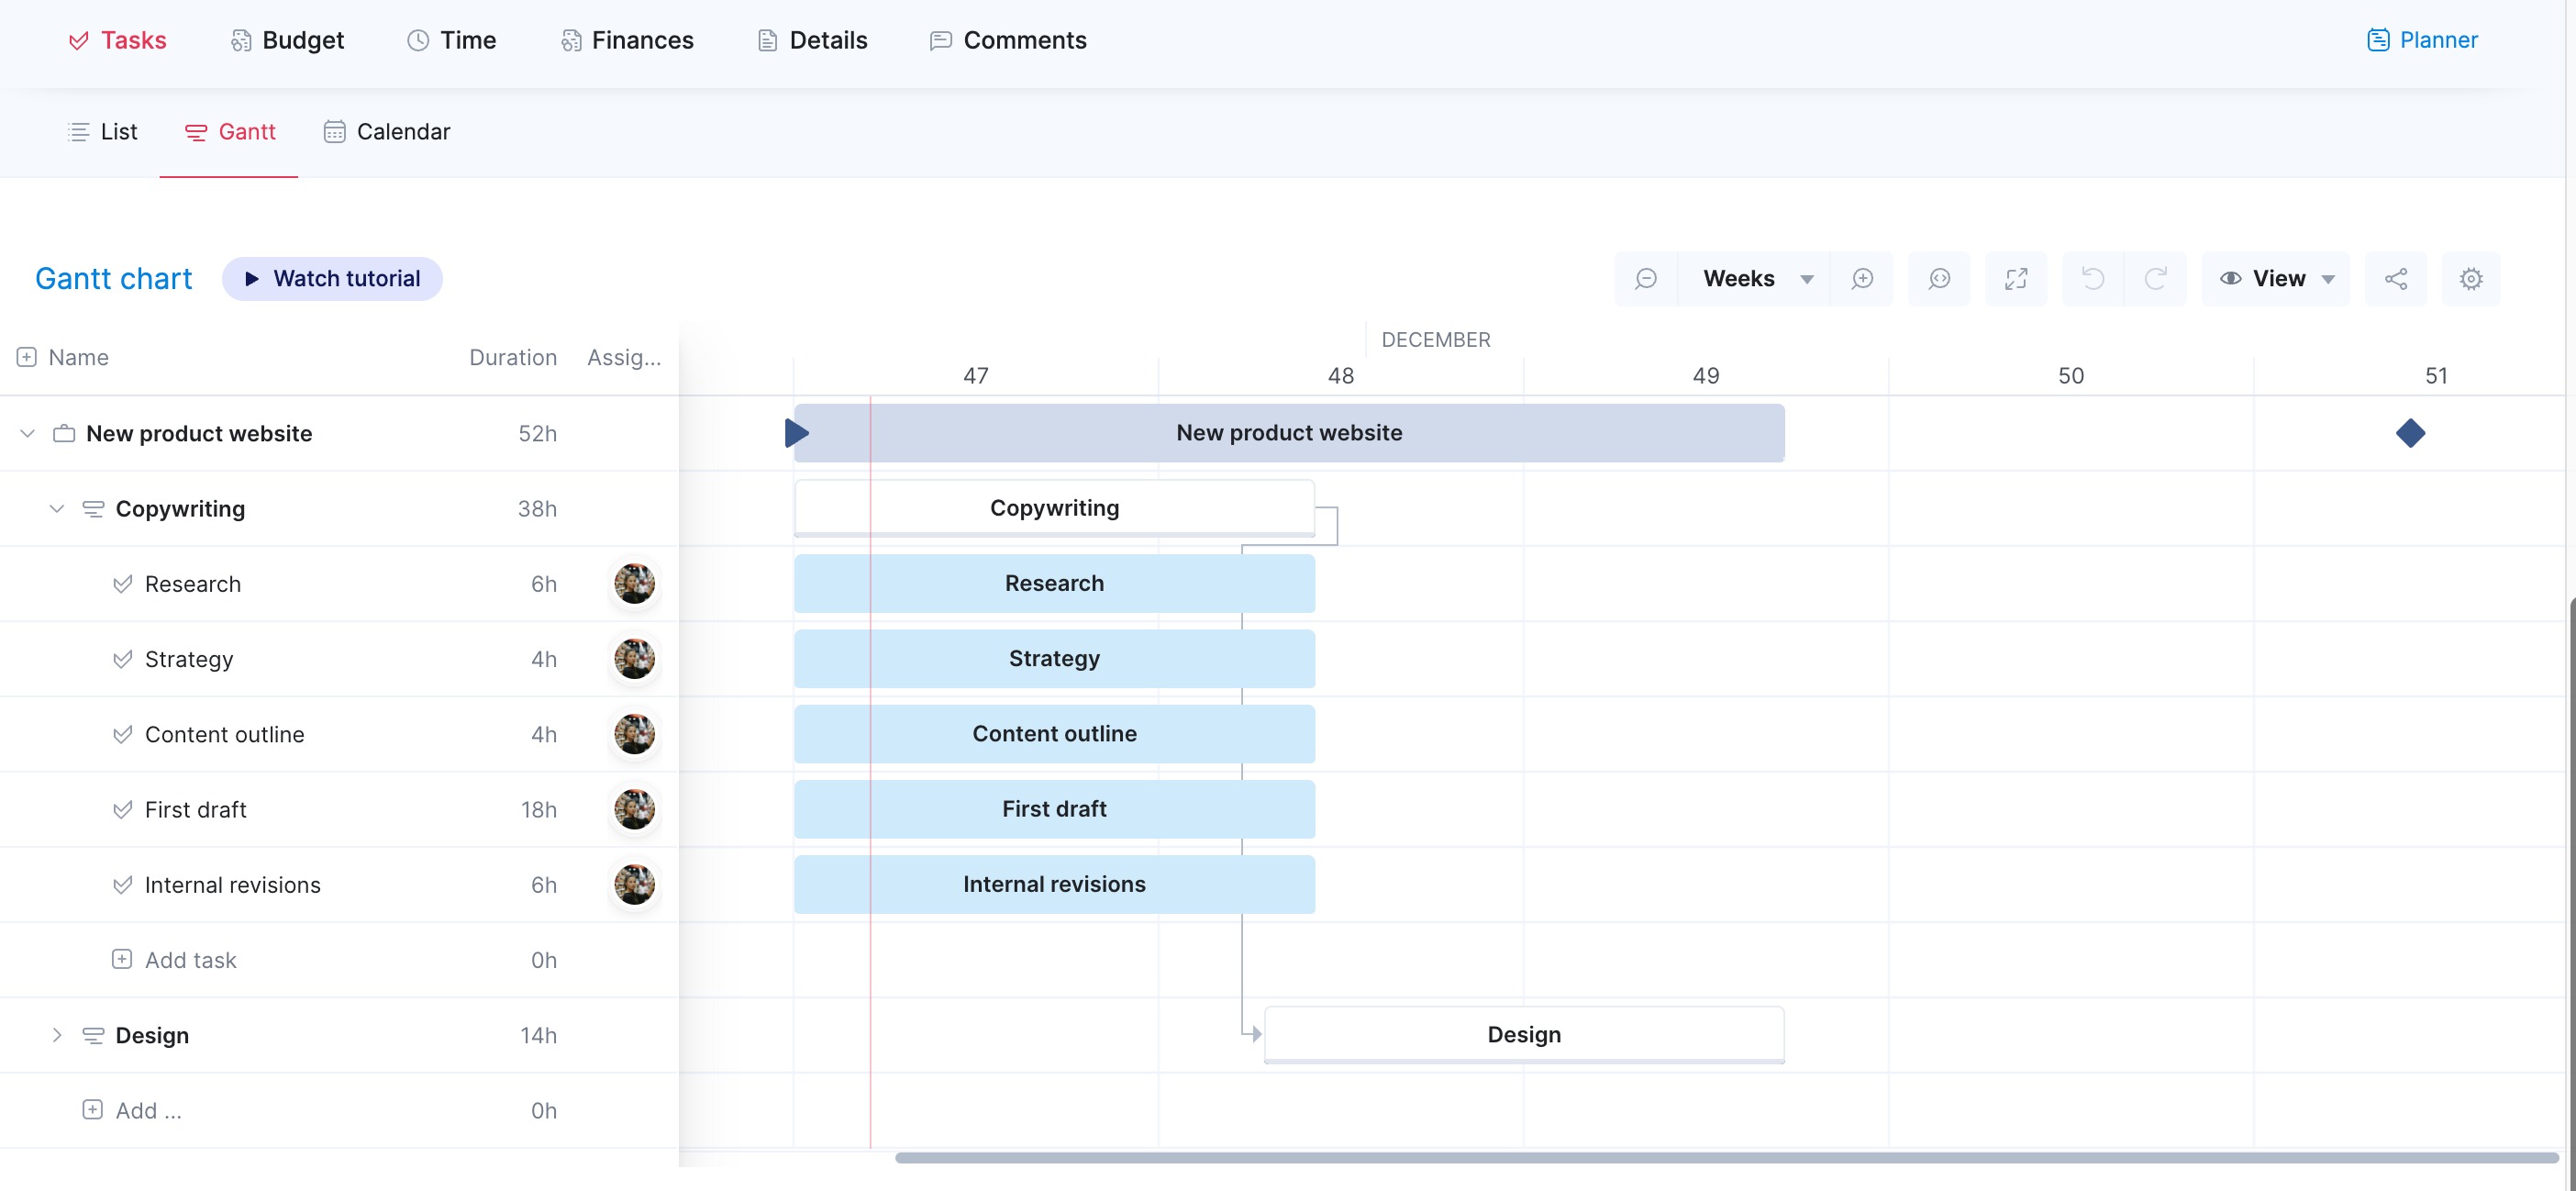Open sharing options for the chart

click(2396, 278)
